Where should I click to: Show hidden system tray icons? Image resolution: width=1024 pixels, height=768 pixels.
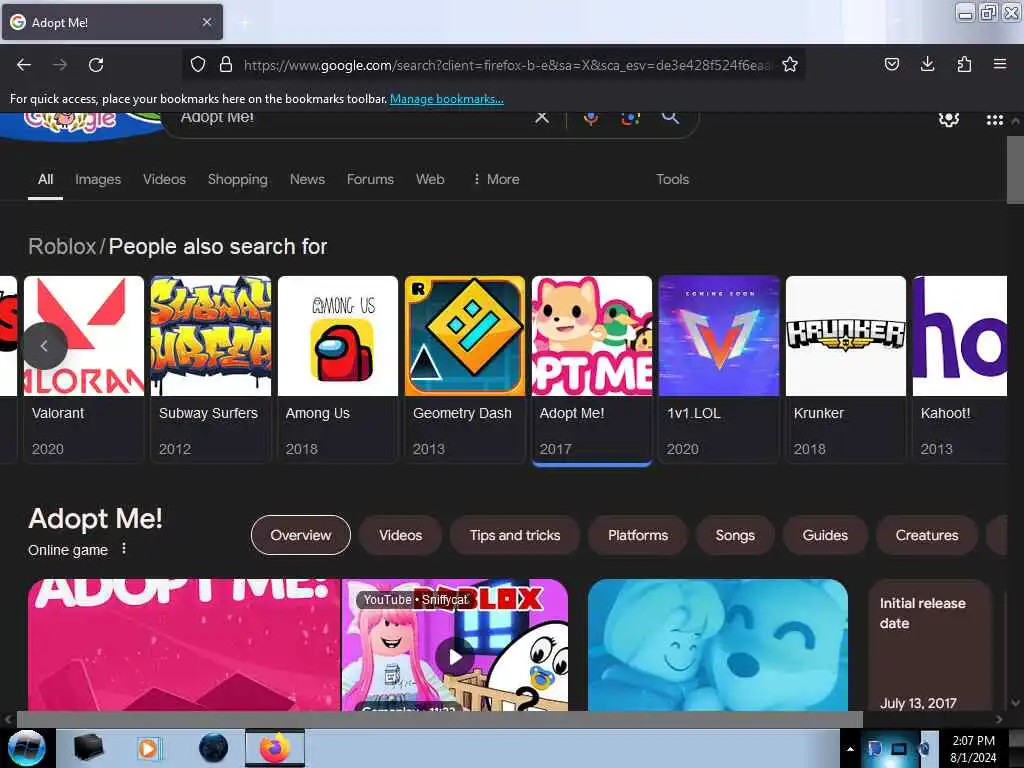click(x=850, y=749)
